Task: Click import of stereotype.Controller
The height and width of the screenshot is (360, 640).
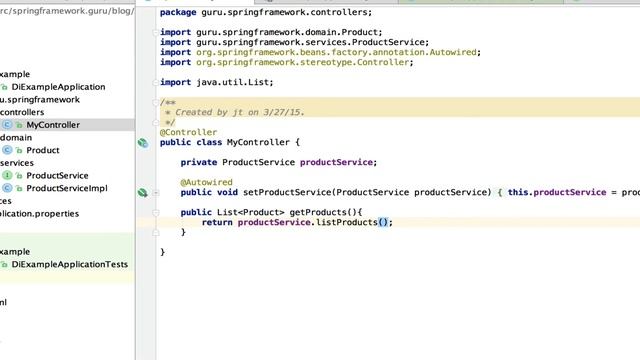Action: click(287, 62)
